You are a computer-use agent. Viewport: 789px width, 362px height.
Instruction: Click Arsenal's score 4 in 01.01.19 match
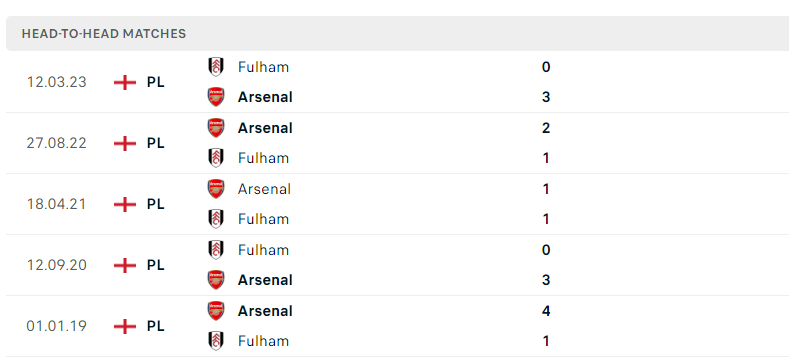pyautogui.click(x=546, y=311)
